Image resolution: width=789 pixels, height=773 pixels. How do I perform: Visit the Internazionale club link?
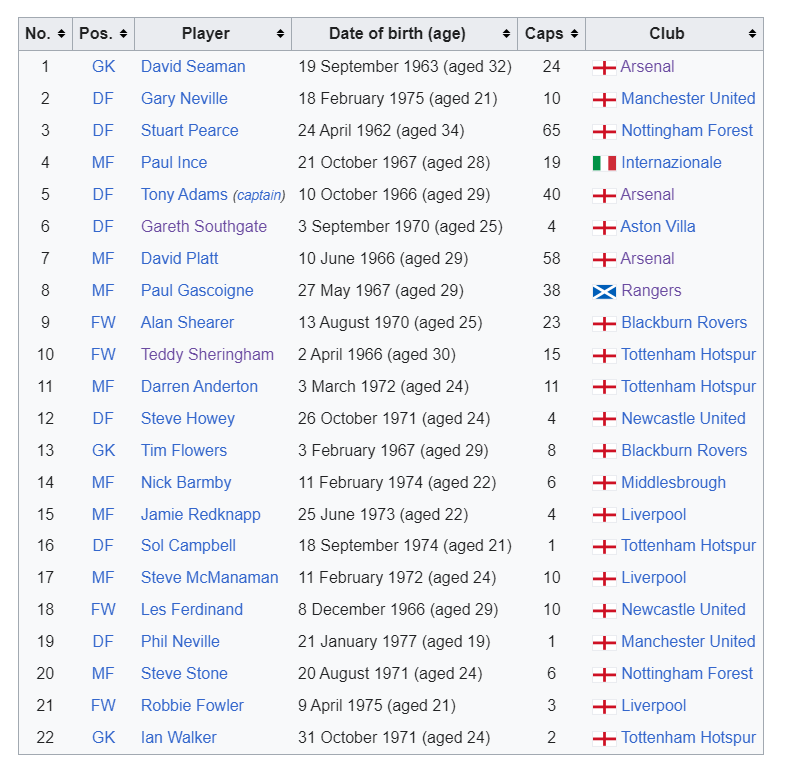671,163
